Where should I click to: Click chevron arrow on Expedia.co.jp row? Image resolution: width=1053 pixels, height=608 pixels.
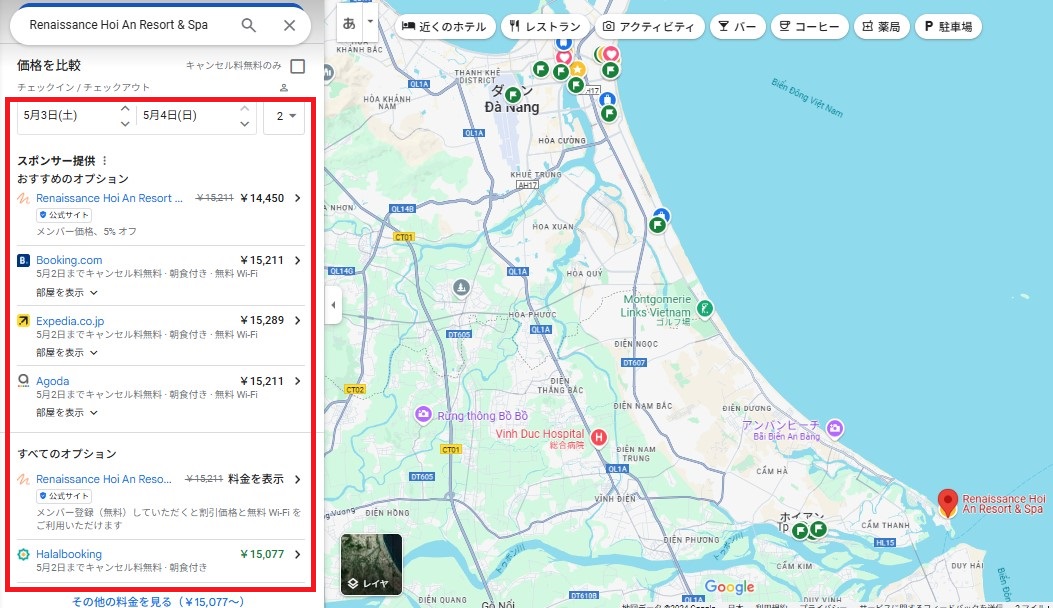(x=297, y=320)
